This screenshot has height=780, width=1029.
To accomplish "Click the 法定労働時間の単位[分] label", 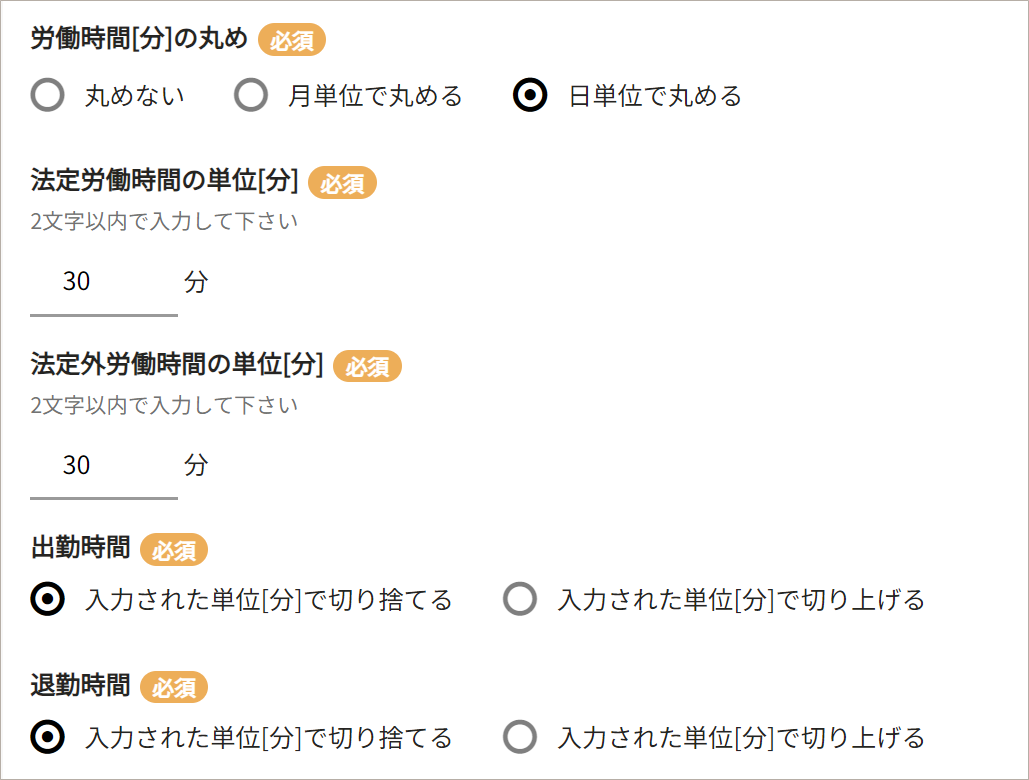I will (x=164, y=181).
